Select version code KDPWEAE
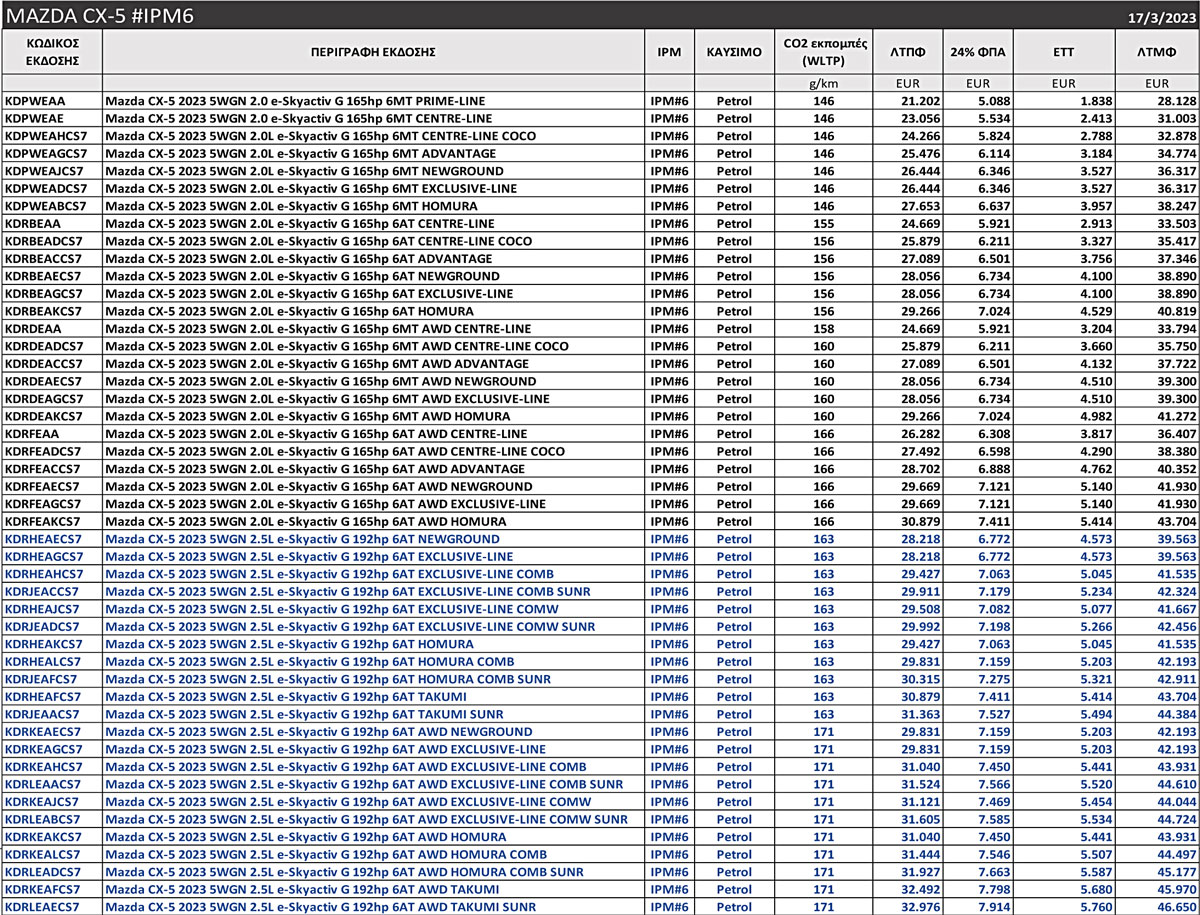1200x915 pixels. (x=34, y=118)
